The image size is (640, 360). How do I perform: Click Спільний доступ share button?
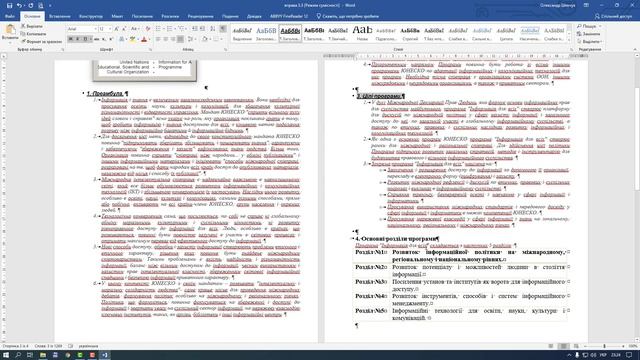point(613,17)
